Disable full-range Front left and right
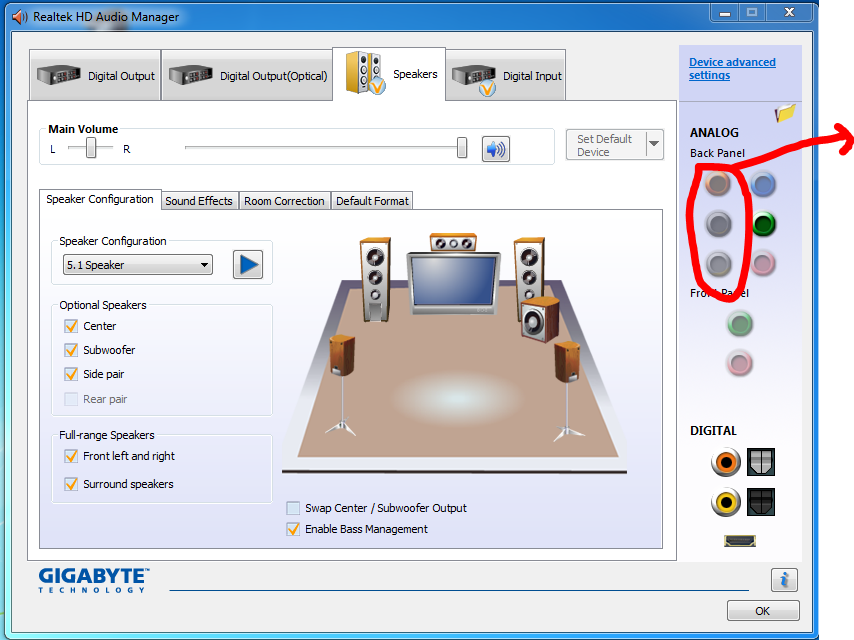854x640 pixels. [71, 456]
